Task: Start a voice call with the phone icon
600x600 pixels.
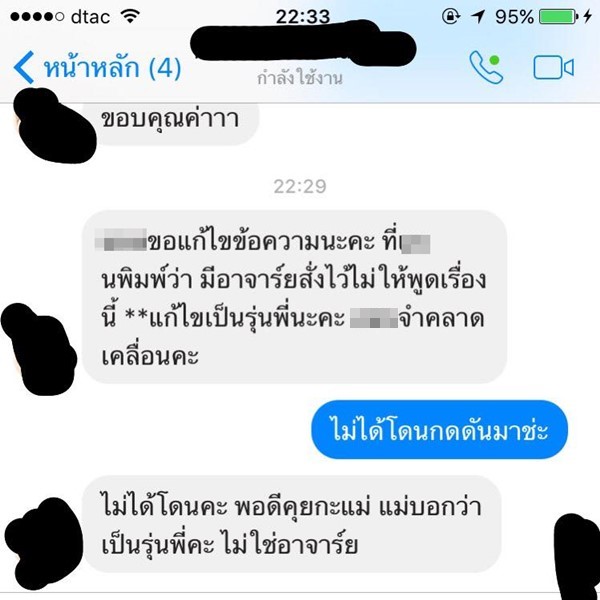Action: click(x=486, y=67)
